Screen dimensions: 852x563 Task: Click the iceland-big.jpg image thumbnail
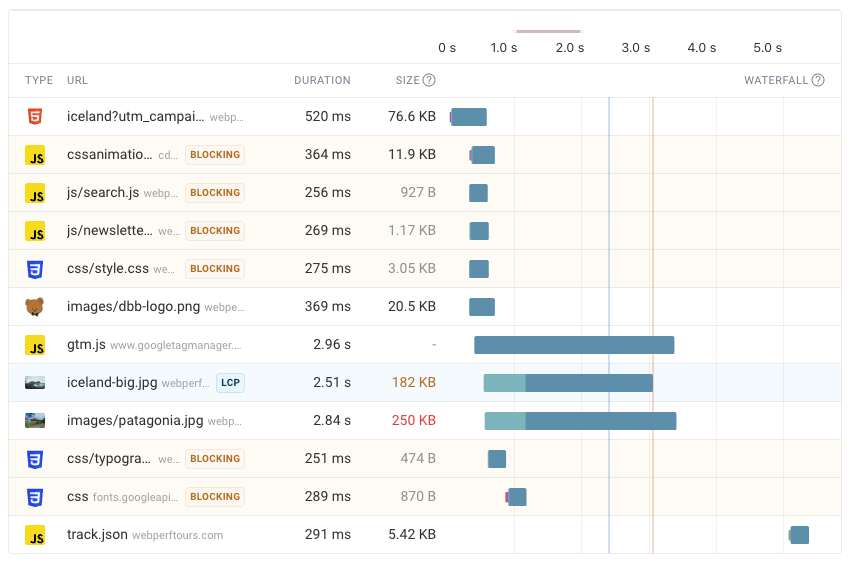pos(35,383)
